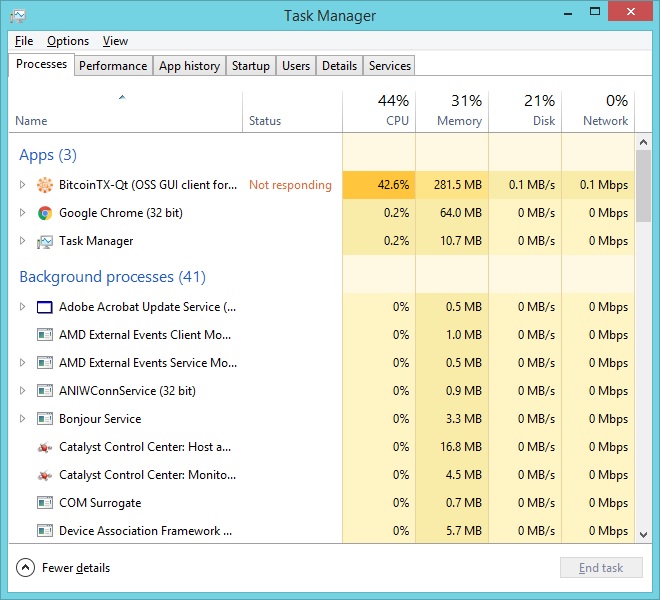Image resolution: width=660 pixels, height=600 pixels.
Task: Click Fewer details link
Action: (x=76, y=568)
